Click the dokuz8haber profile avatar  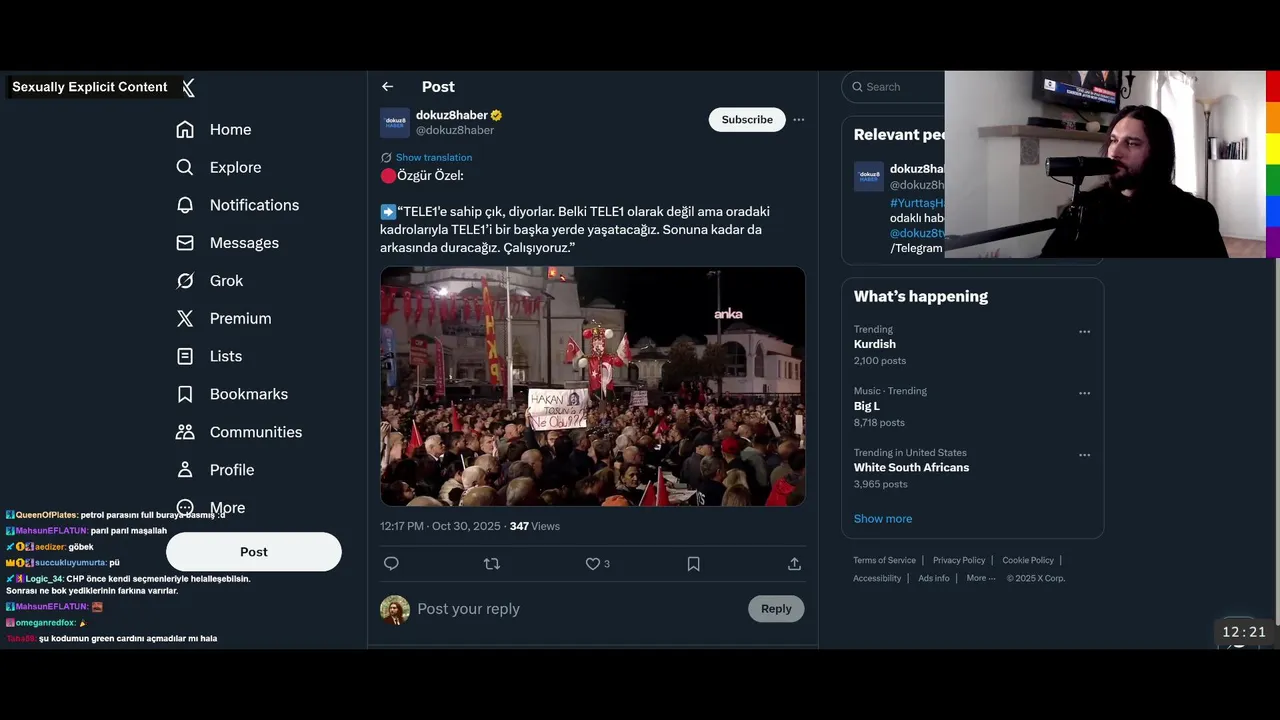point(395,123)
